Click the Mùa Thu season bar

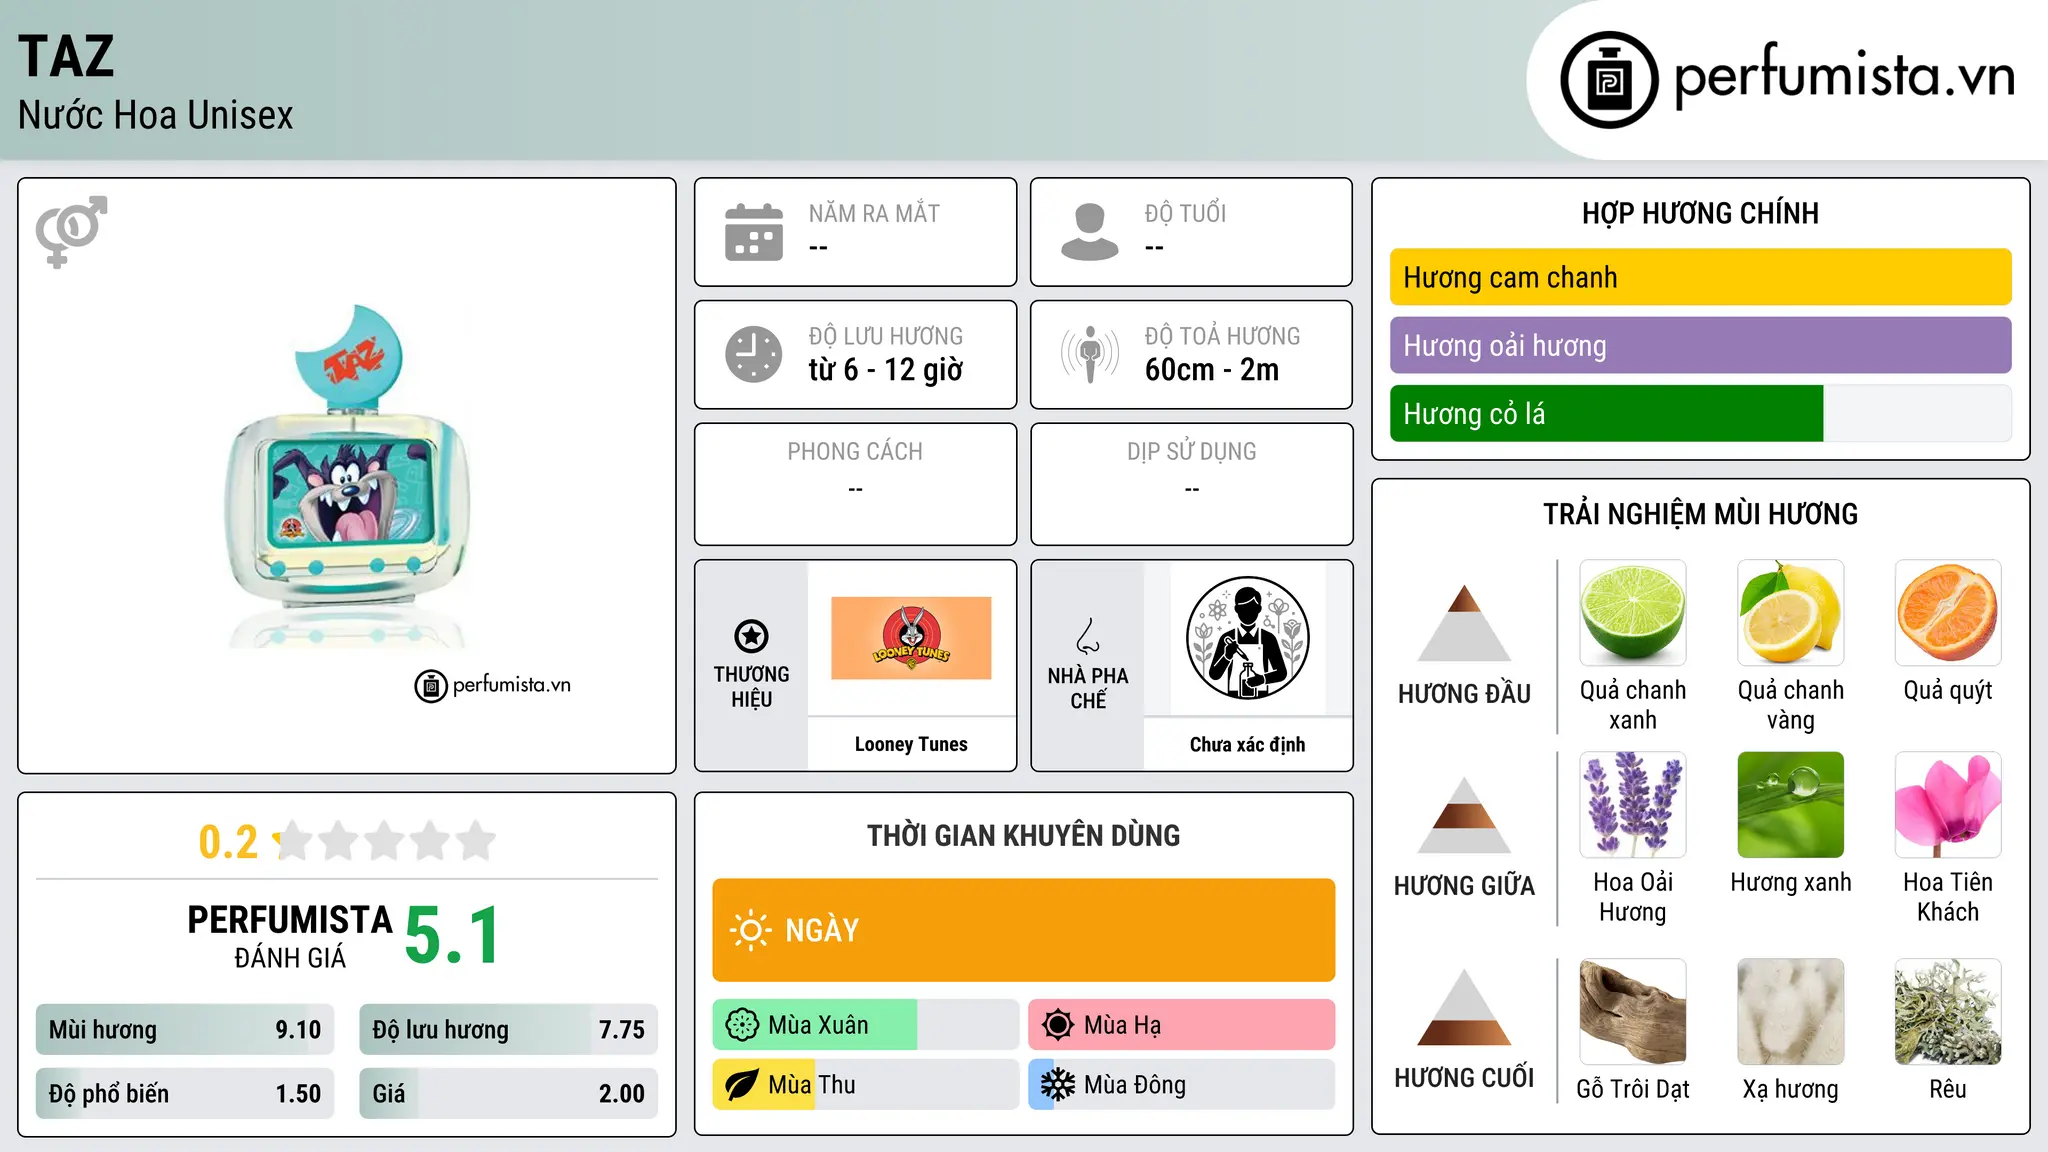click(865, 1085)
